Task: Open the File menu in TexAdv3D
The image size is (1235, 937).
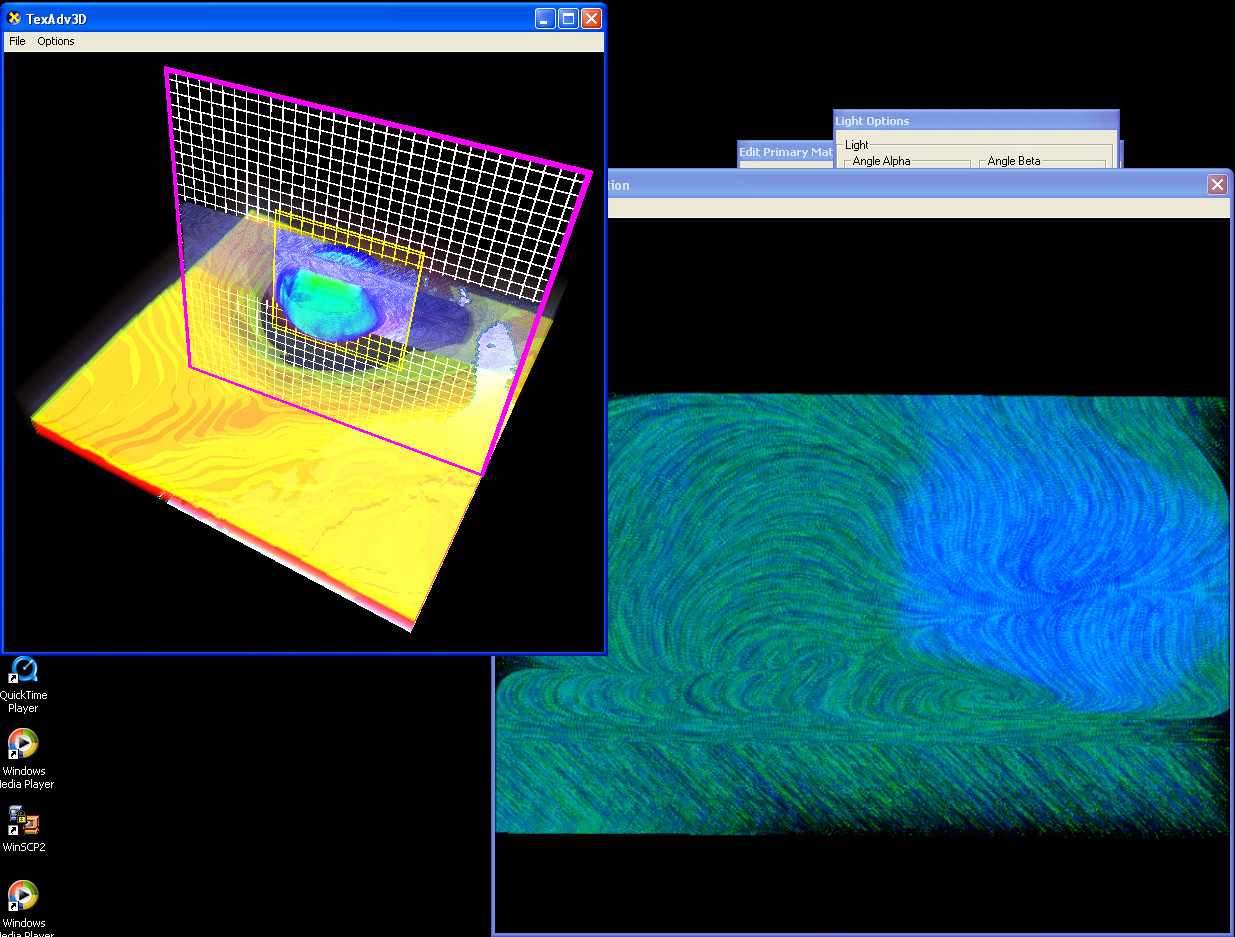Action: [17, 41]
